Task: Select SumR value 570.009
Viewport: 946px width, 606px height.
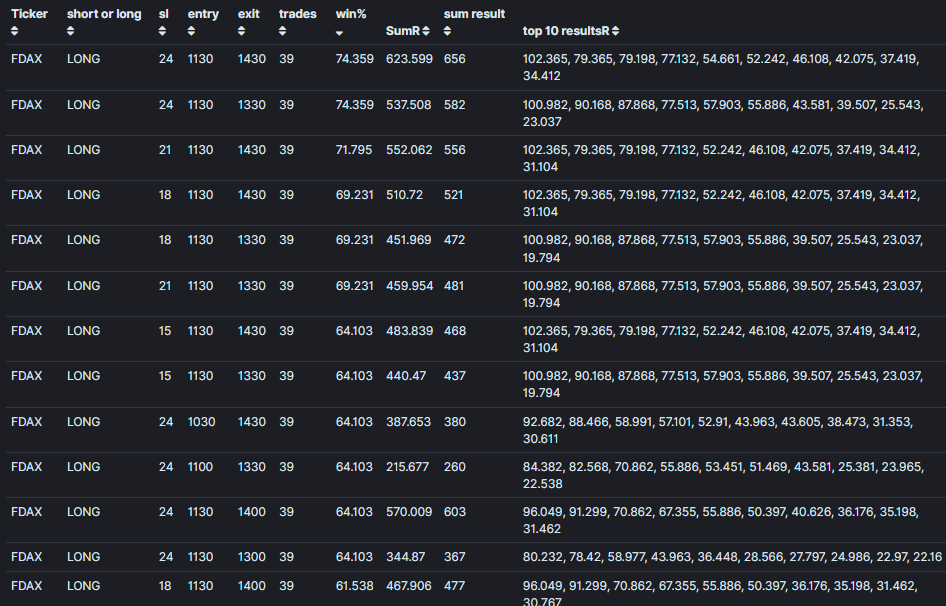Action: (409, 512)
